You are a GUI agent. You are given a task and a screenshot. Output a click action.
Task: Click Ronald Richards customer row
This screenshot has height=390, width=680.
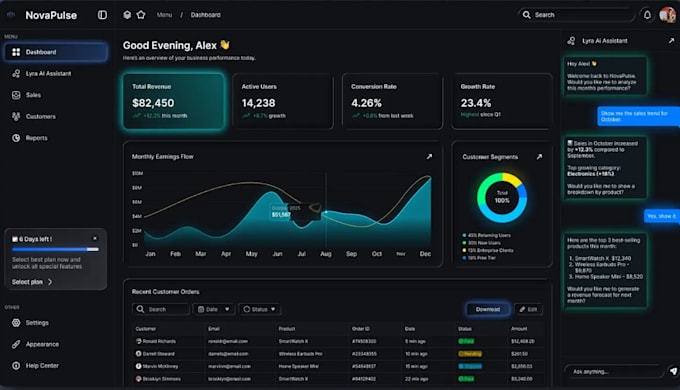[x=338, y=341]
